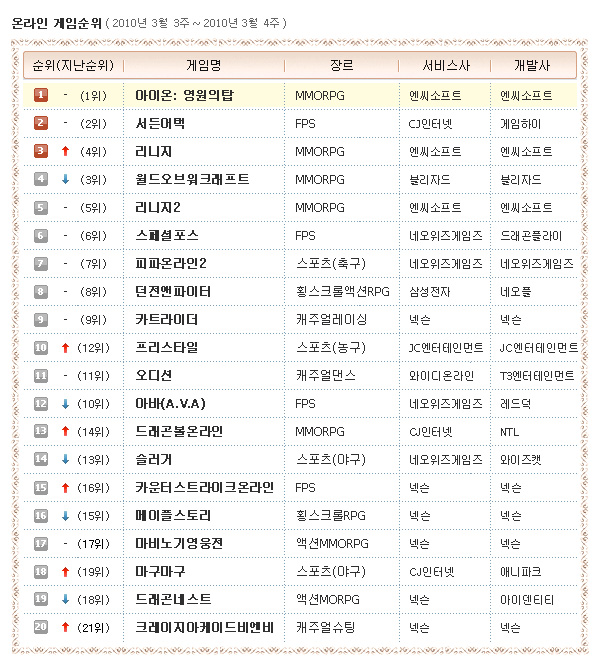Click the blue down arrow beside rank 19
600x666 pixels.
click(x=65, y=599)
